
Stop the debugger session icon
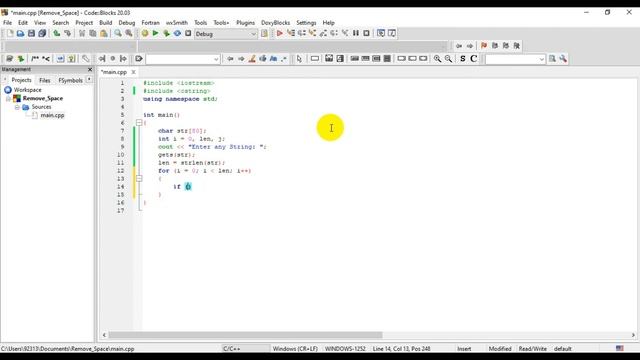pyautogui.click(x=367, y=33)
